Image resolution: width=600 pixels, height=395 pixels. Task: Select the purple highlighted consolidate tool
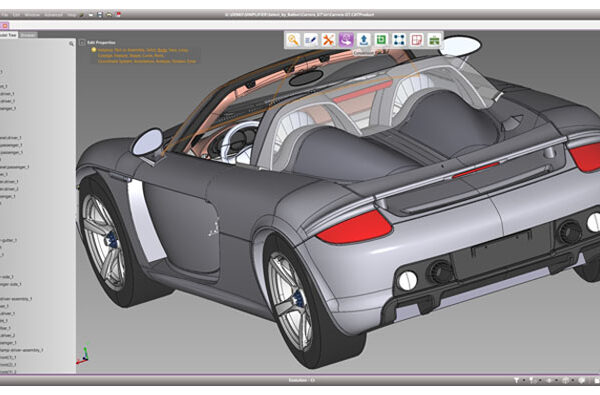[x=346, y=39]
